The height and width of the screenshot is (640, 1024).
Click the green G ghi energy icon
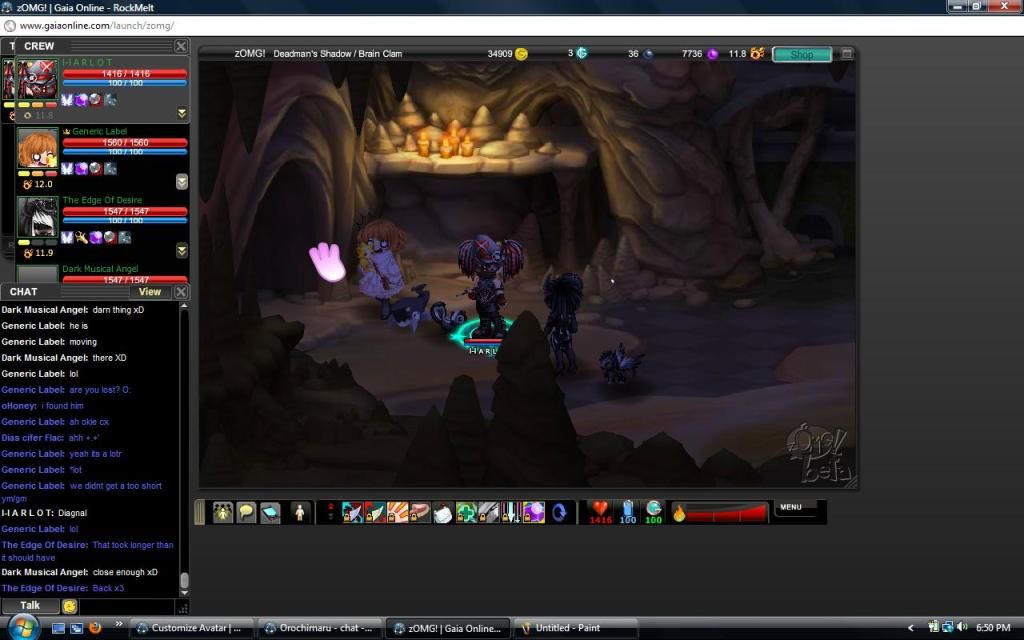(654, 508)
